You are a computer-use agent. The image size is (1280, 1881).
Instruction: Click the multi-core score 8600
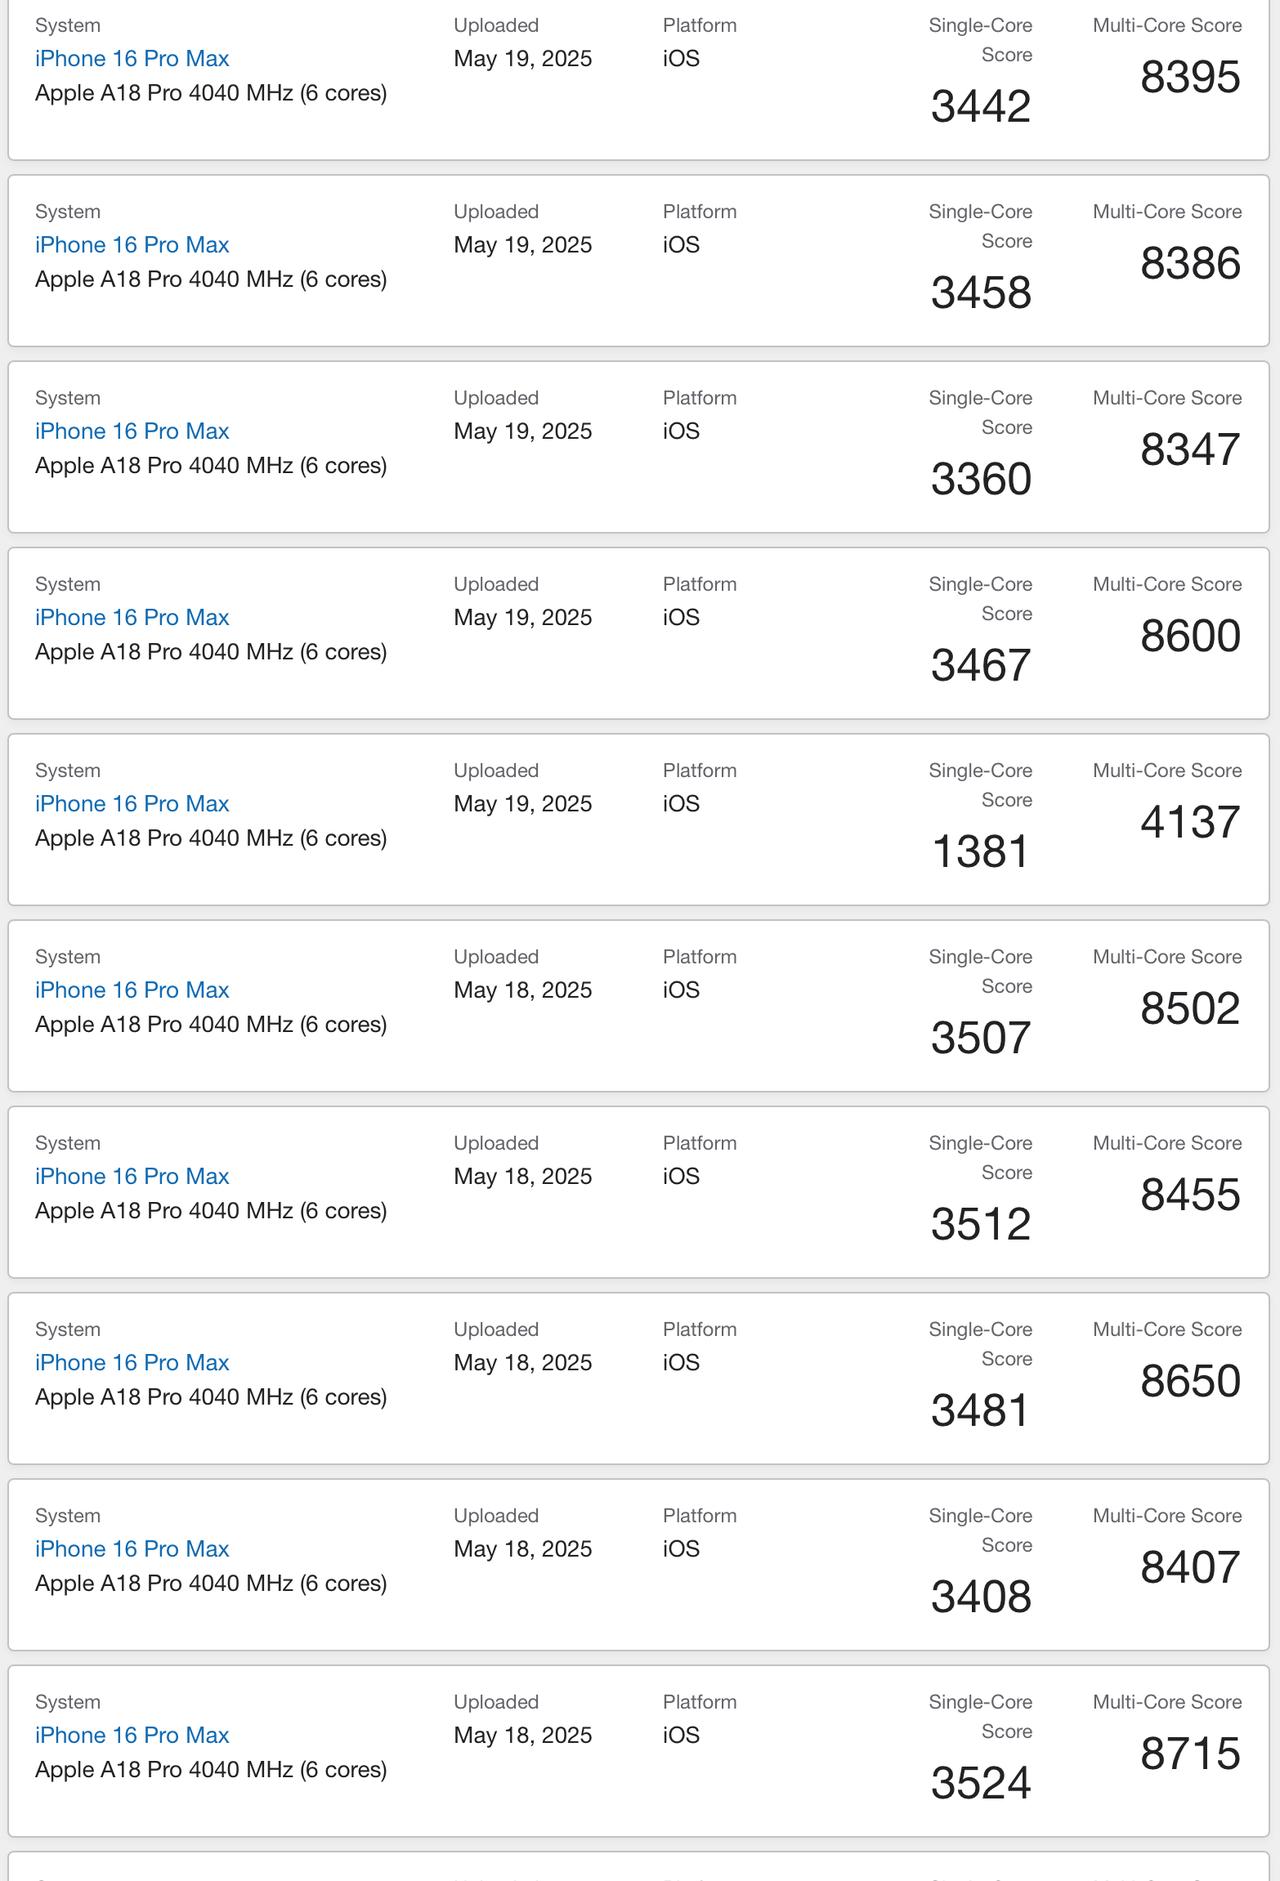click(x=1190, y=636)
